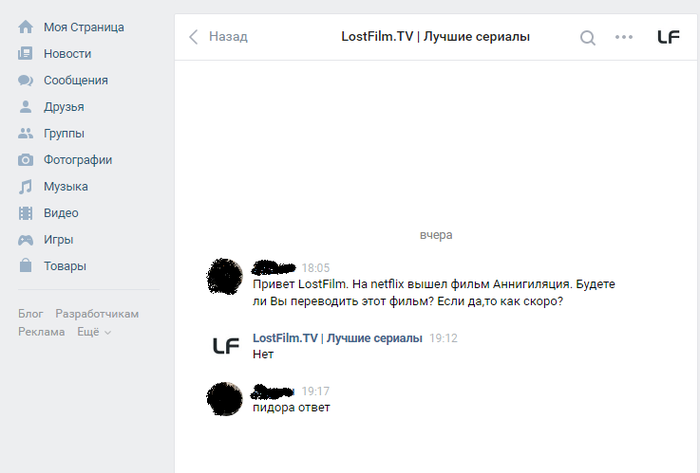Open the Сообщения chat bubble icon

point(25,80)
